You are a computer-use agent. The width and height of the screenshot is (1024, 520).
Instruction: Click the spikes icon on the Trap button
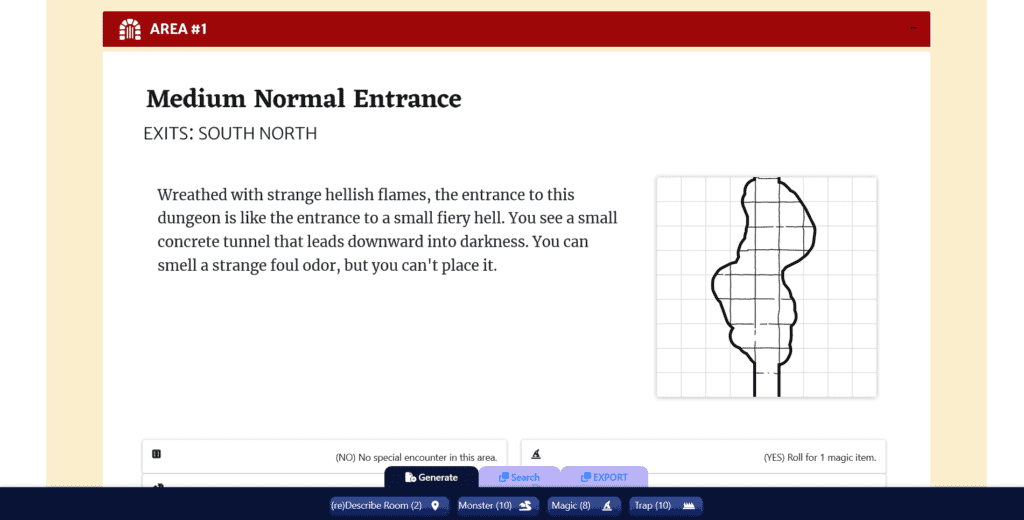point(688,506)
